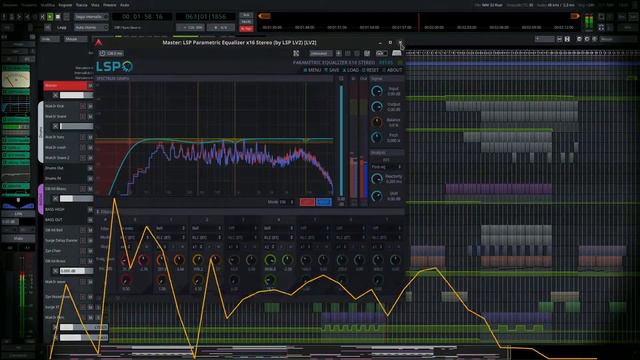Screen dimensions: 640x360
Task: Open the Finestre menu
Action: pos(110,5)
